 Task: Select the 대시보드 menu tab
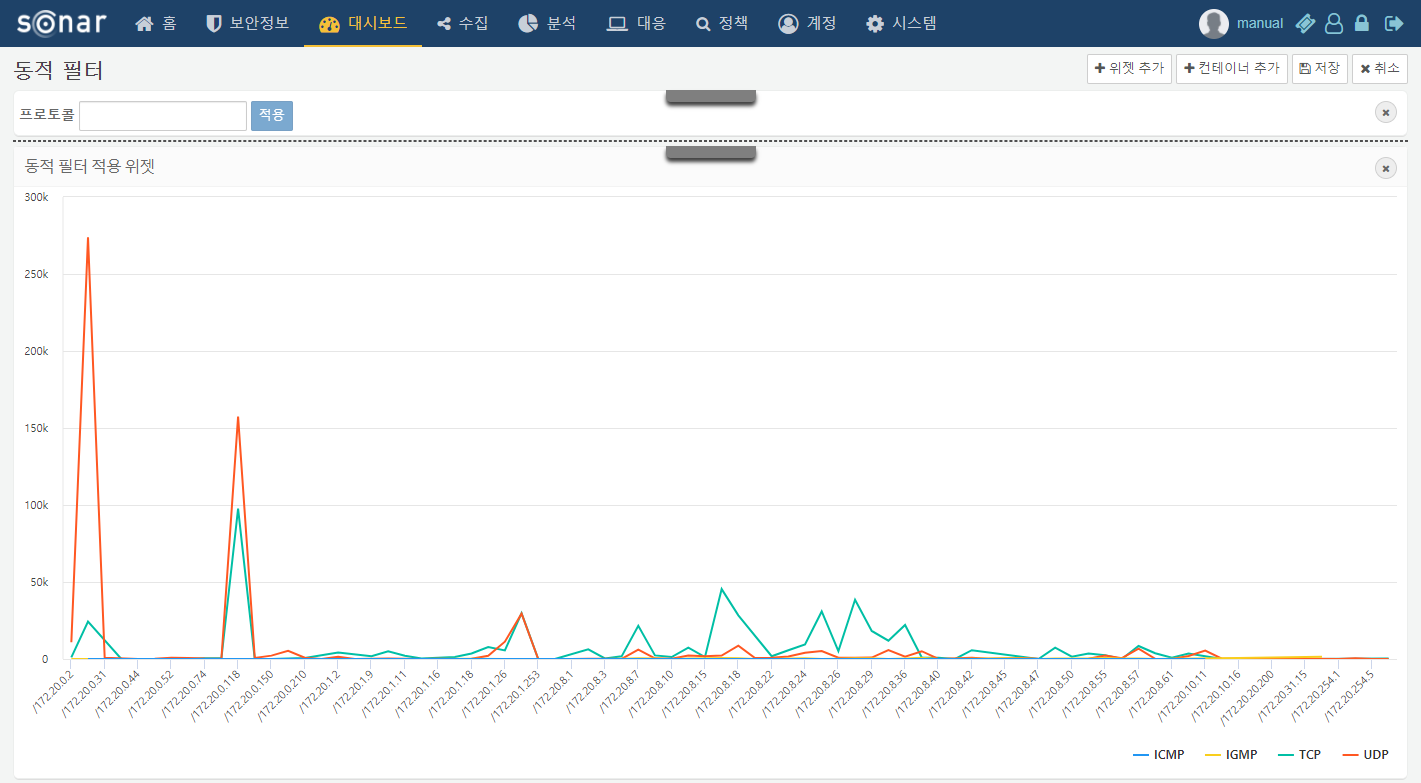tap(363, 23)
